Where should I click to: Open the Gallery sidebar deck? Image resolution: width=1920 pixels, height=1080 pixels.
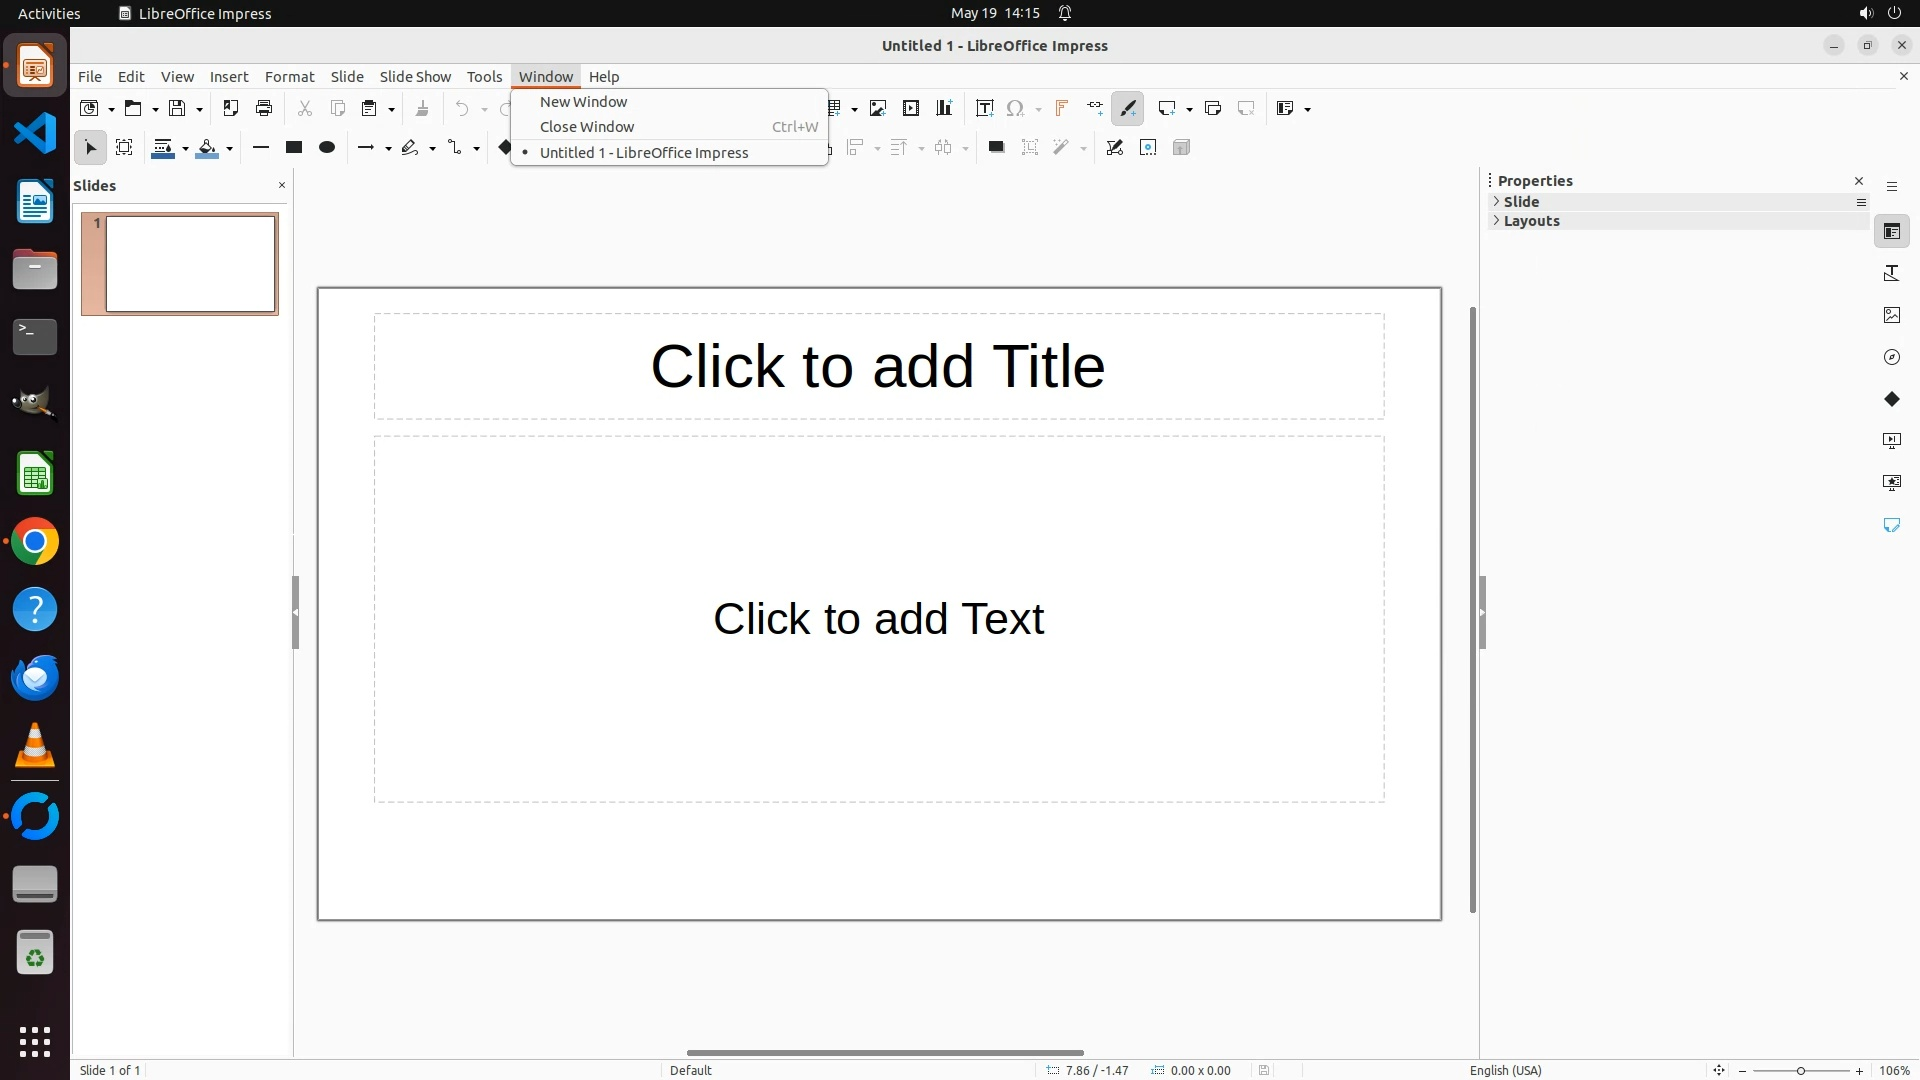[1891, 315]
